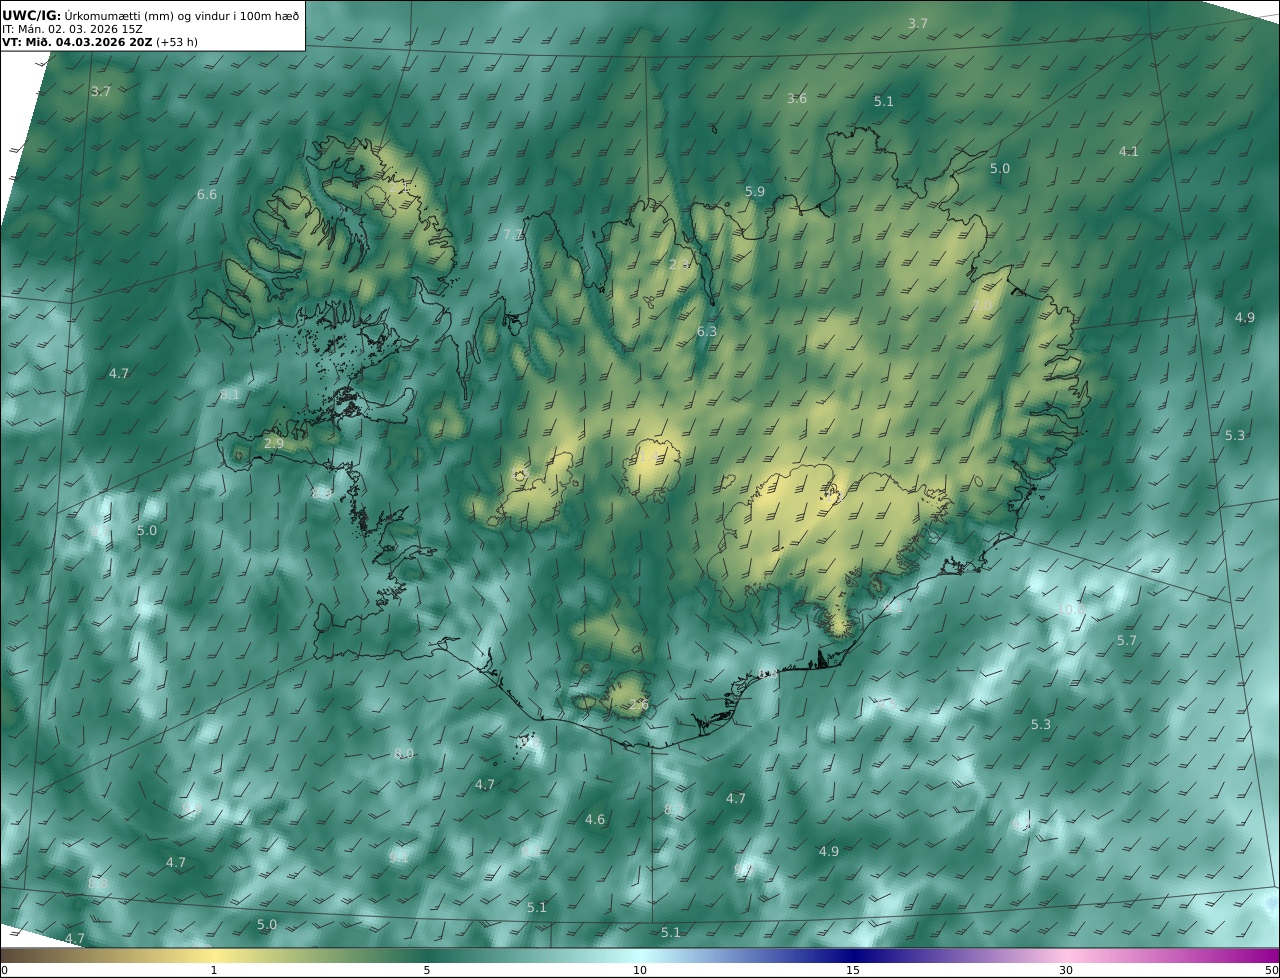The width and height of the screenshot is (1280, 978).
Task: Click the 3.6 value label on the map
Action: pyautogui.click(x=797, y=98)
